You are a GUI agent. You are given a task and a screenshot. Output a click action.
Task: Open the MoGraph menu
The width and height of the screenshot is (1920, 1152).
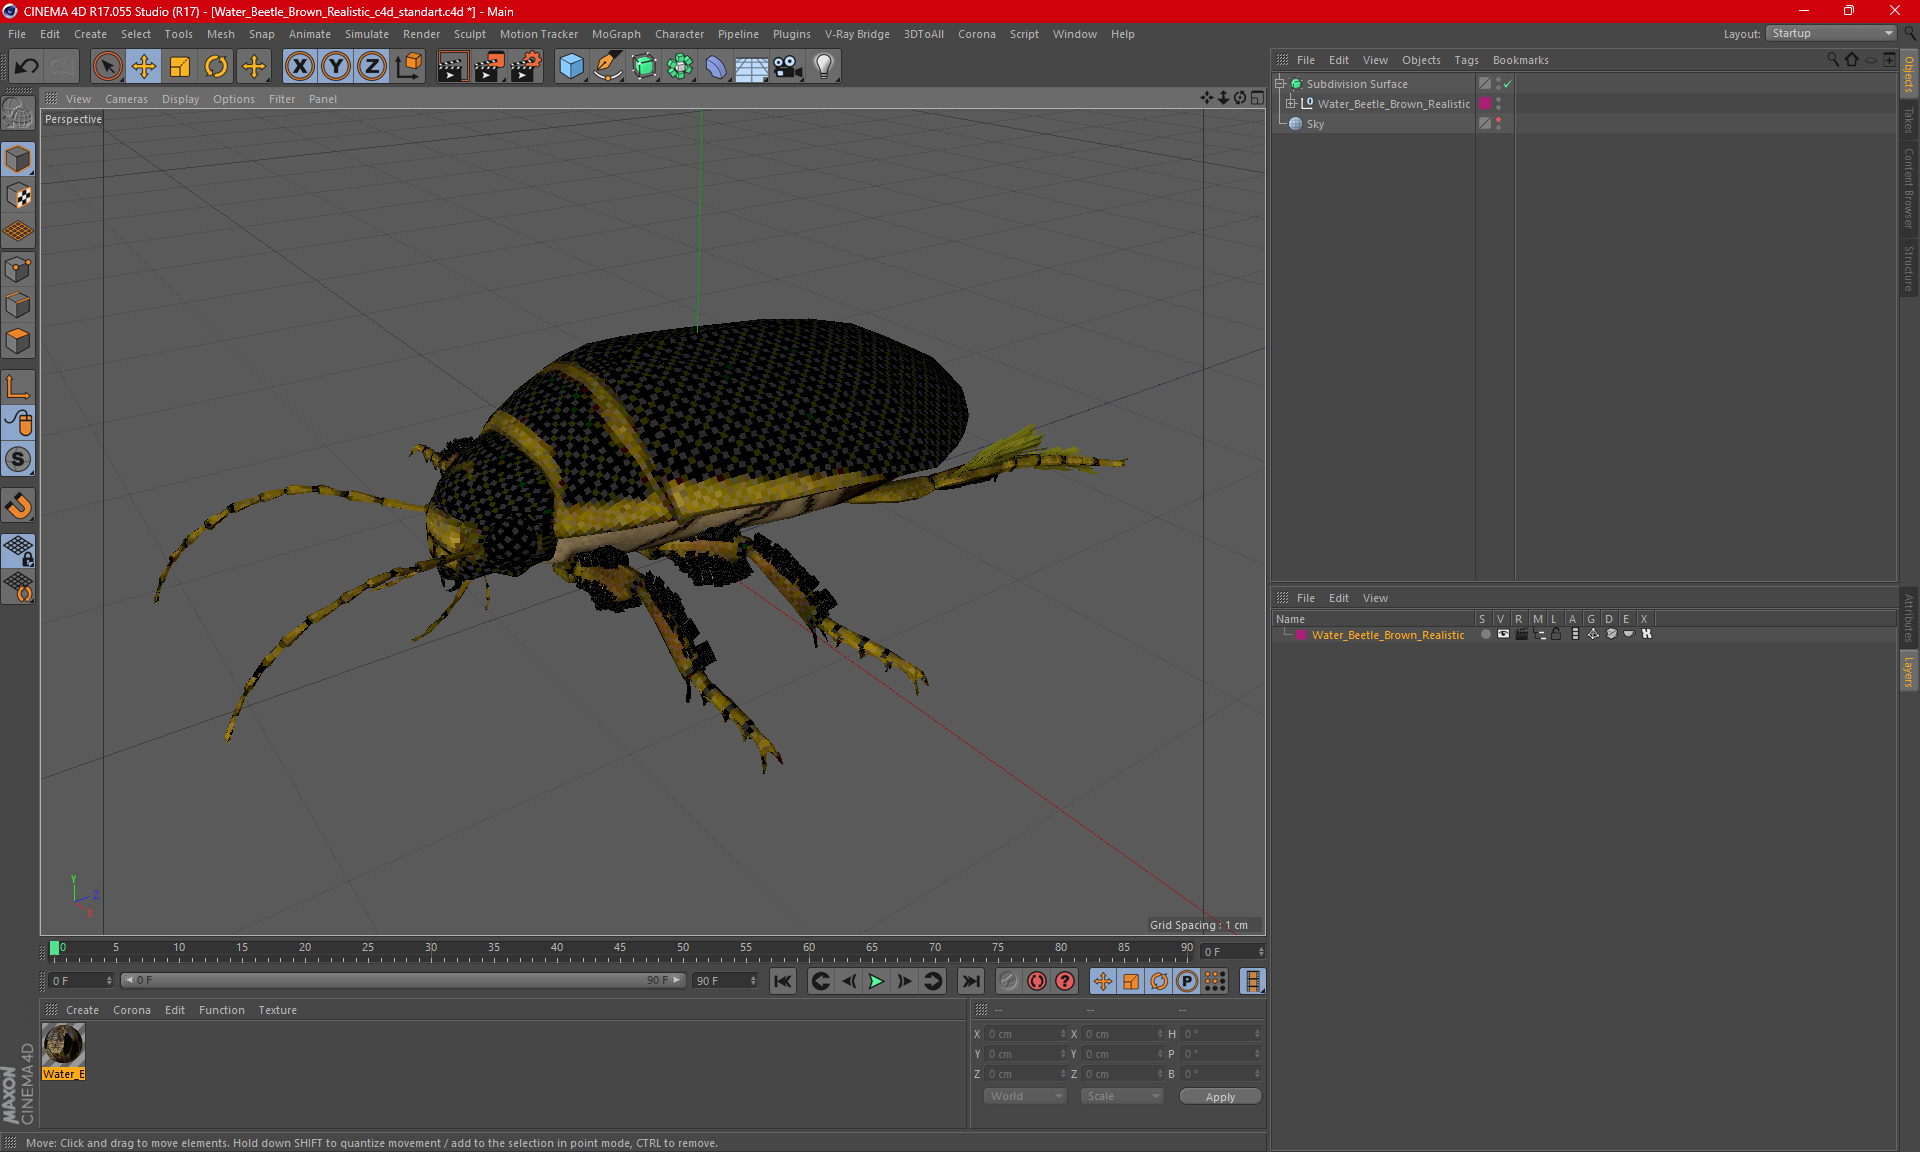[616, 34]
